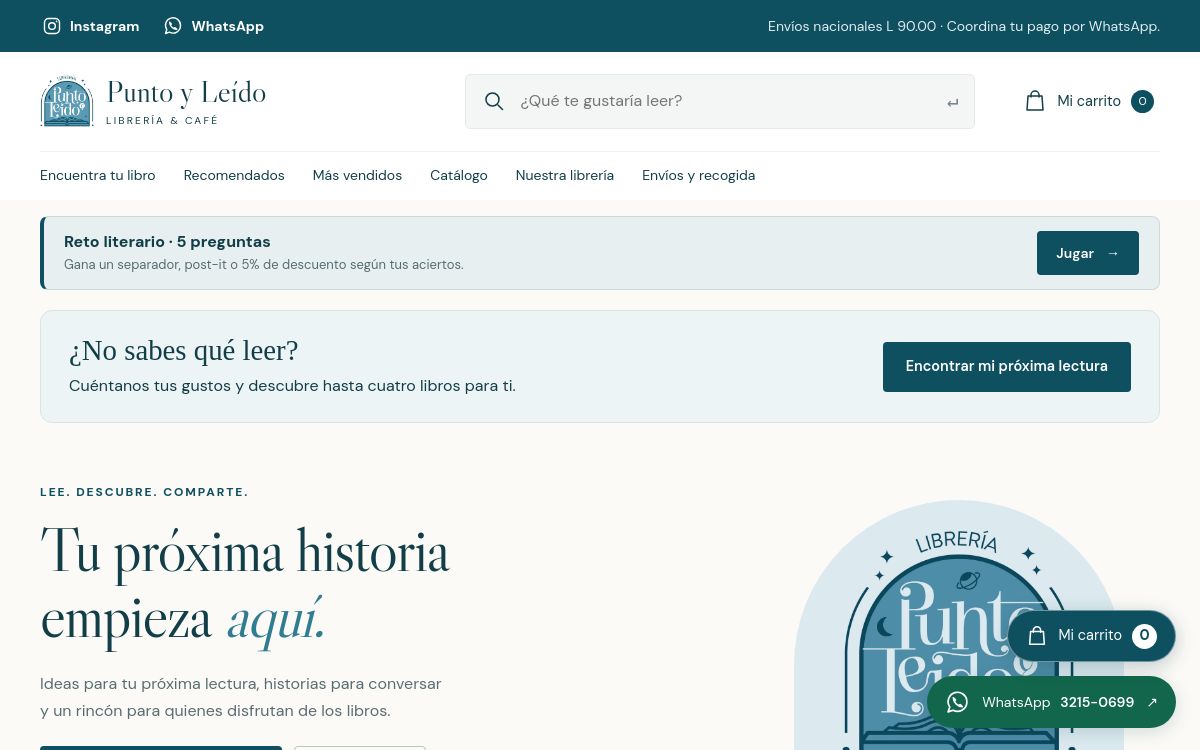Click Encontrar mi próxima lectura

click(1007, 367)
